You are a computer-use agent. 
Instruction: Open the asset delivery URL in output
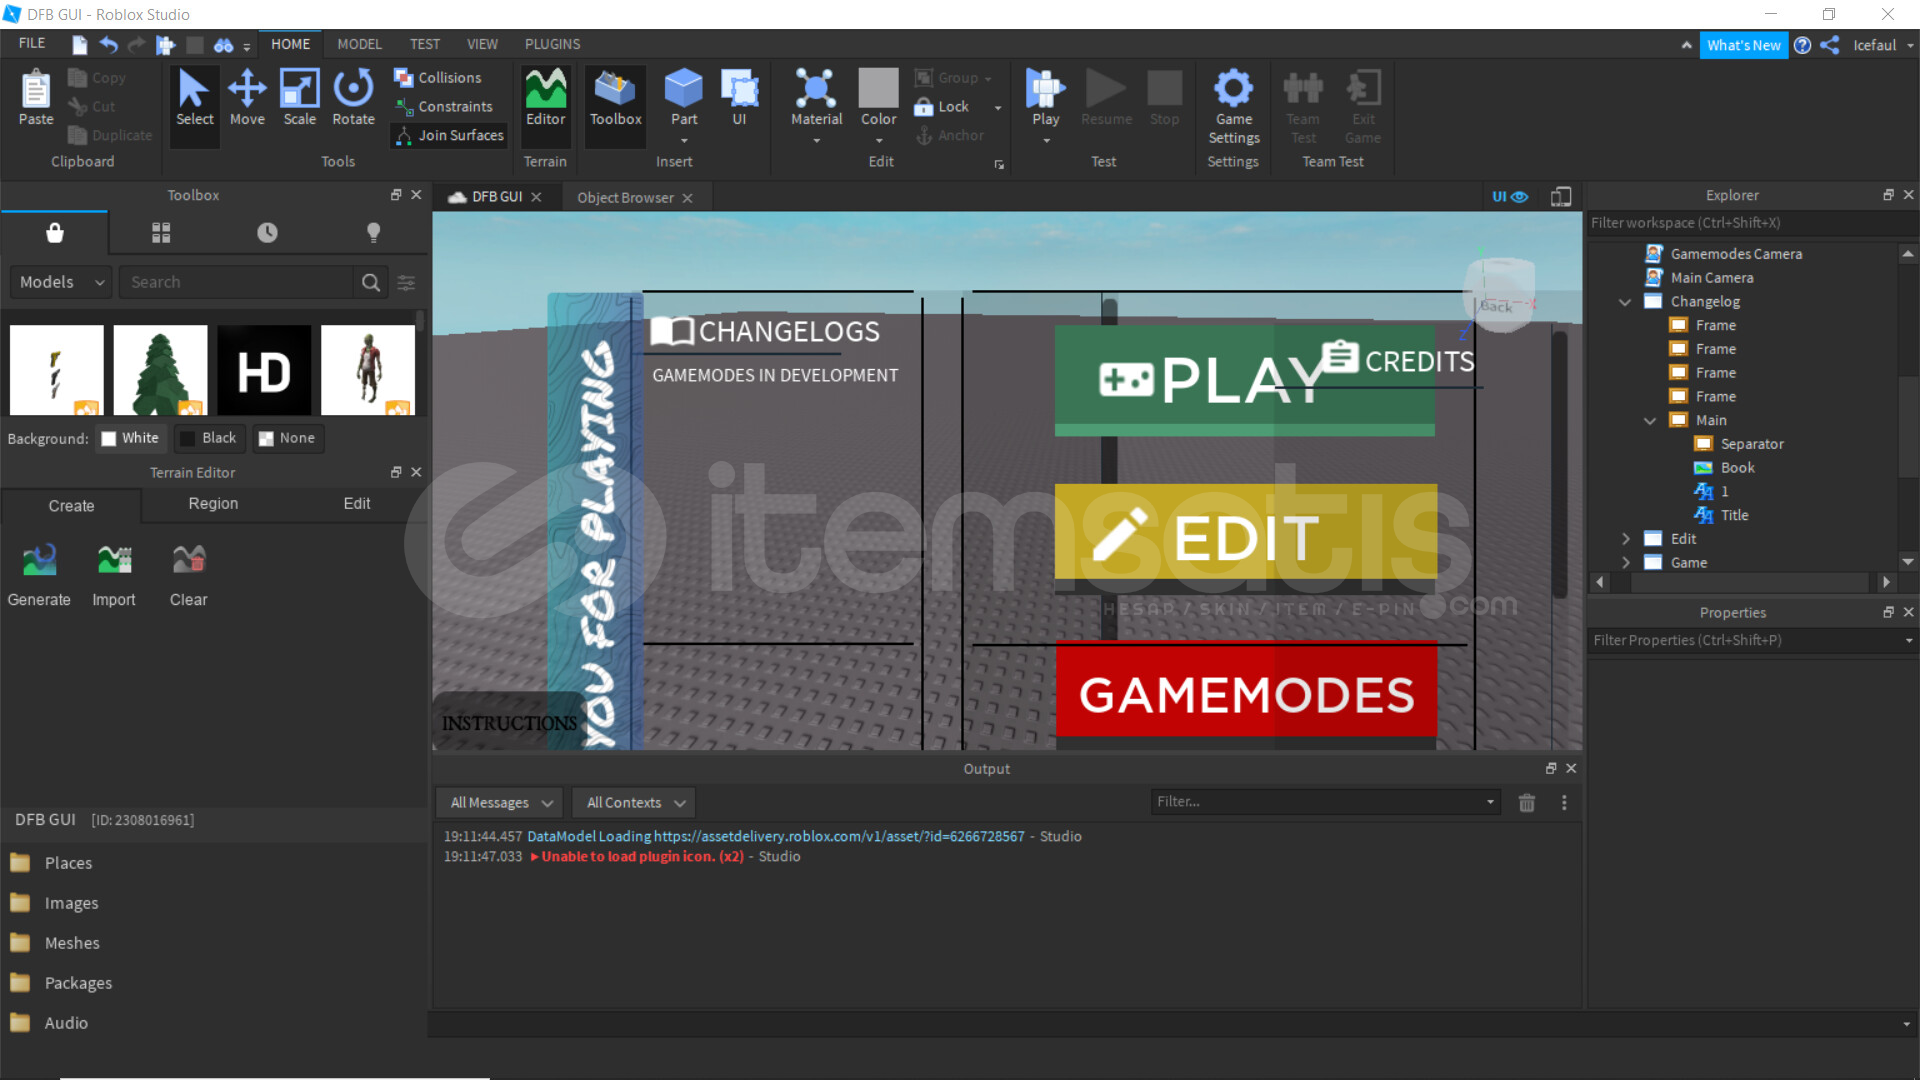click(x=839, y=836)
